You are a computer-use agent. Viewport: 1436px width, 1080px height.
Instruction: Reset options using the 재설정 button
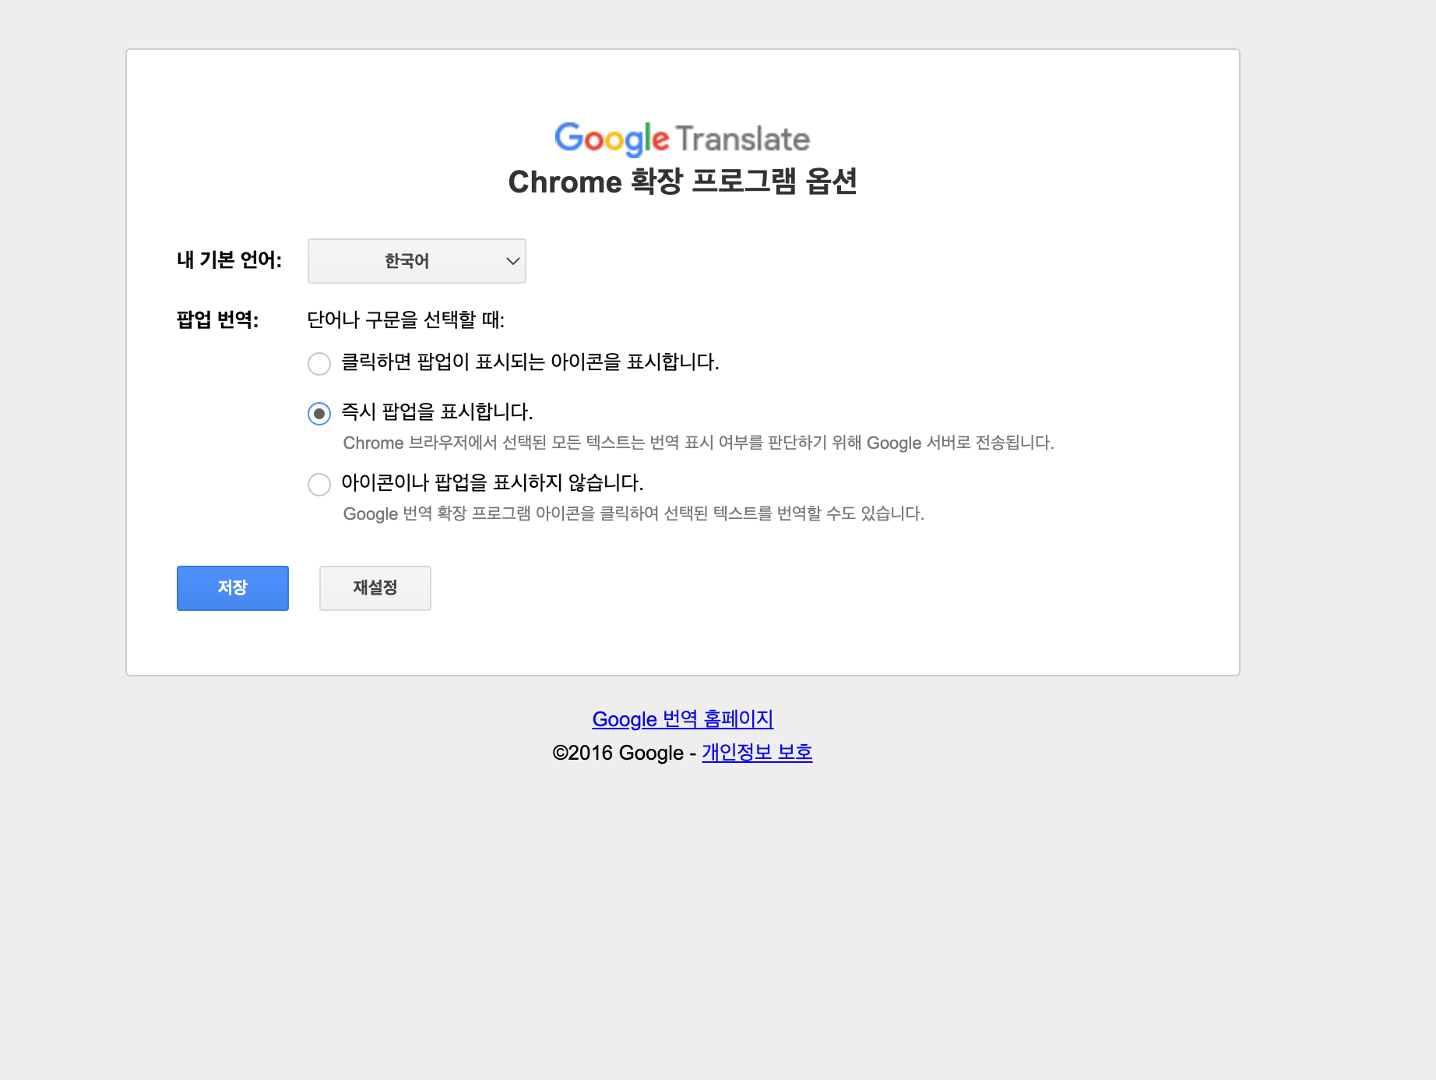[375, 588]
